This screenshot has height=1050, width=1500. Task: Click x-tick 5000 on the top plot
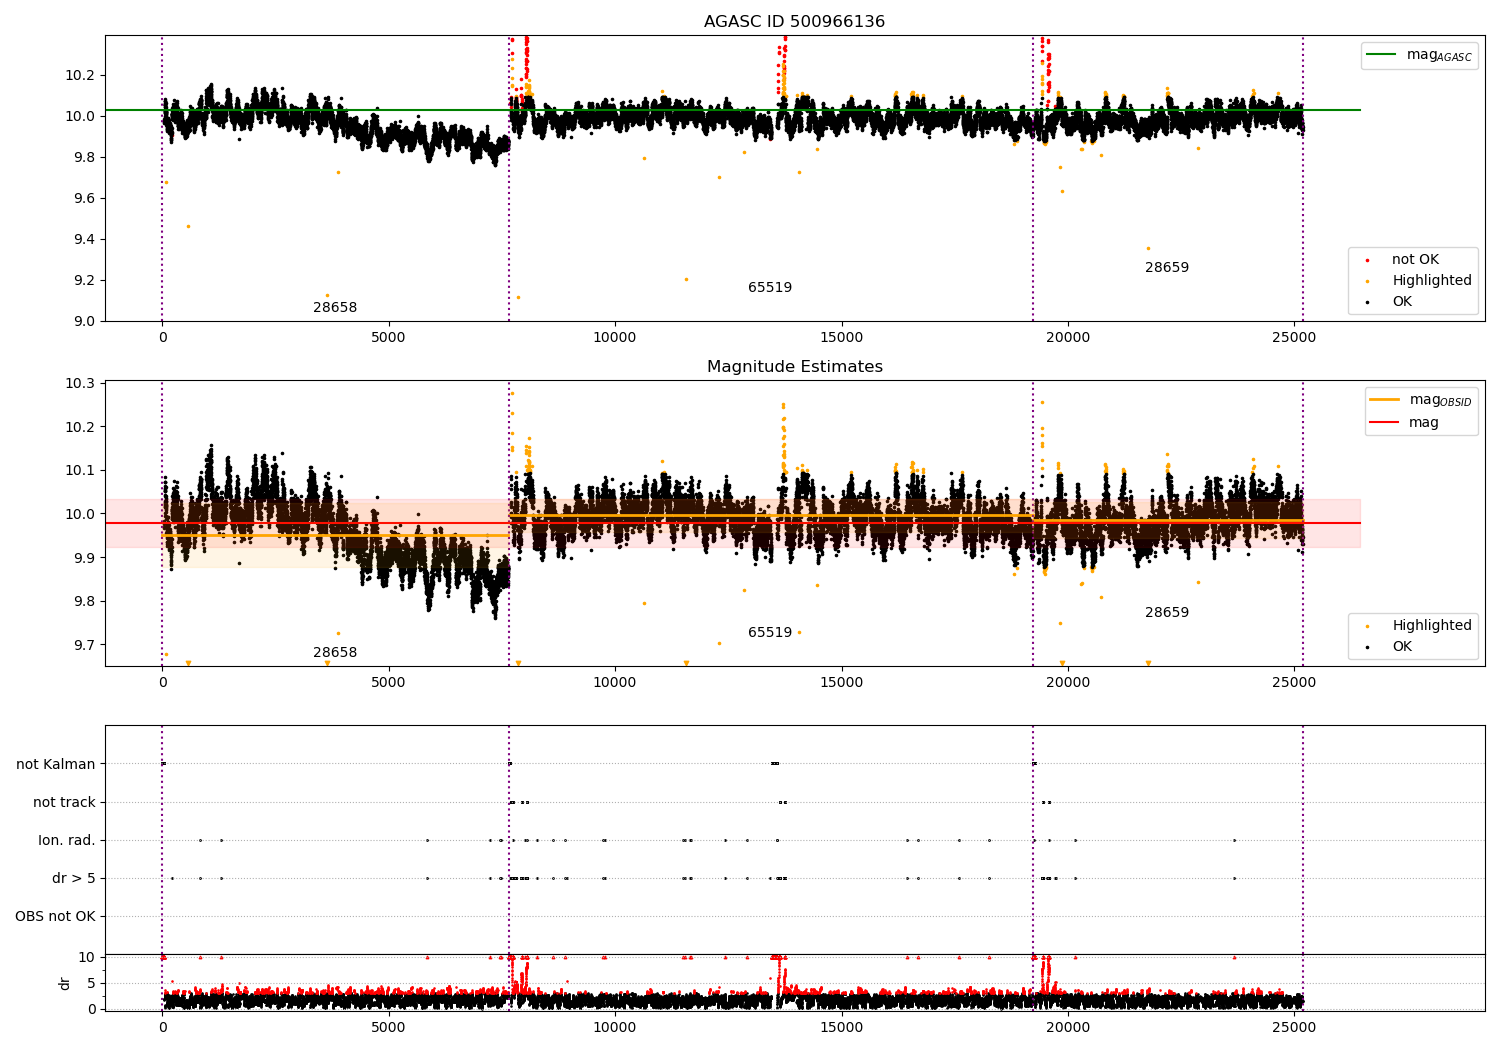[388, 338]
